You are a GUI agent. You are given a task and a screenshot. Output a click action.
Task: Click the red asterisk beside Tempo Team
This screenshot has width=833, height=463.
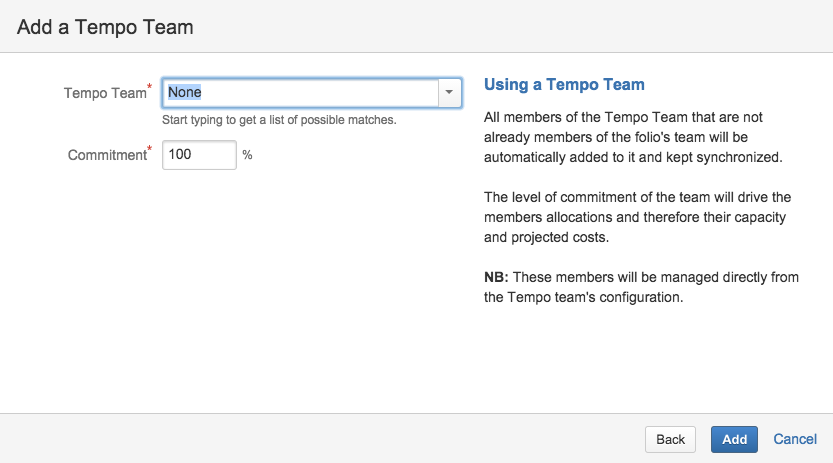pyautogui.click(x=150, y=88)
